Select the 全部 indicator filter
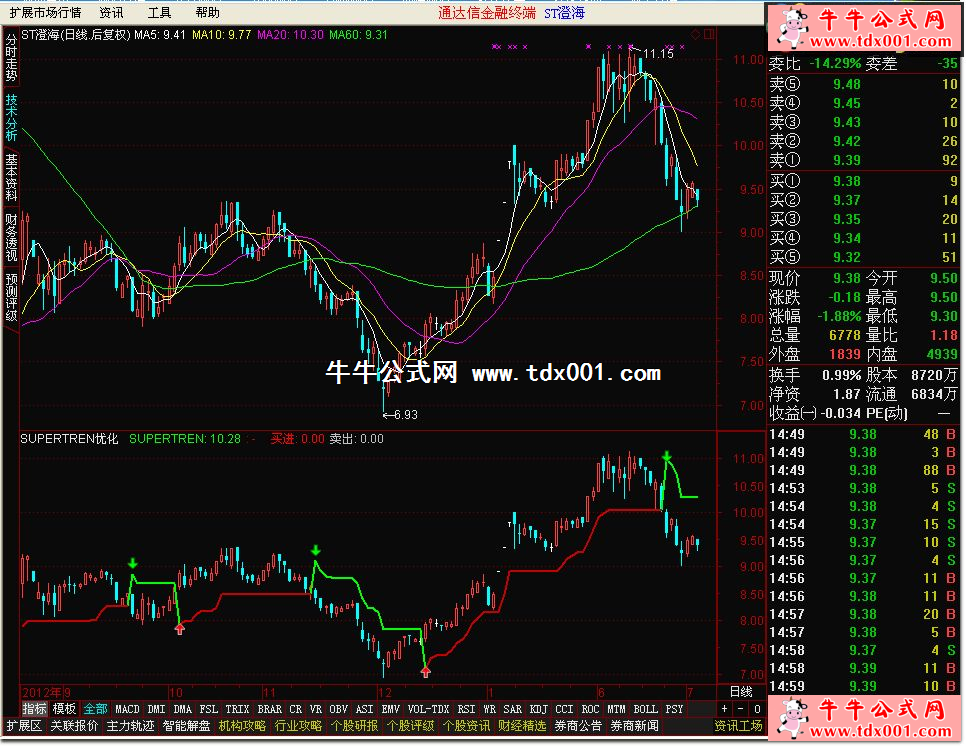The height and width of the screenshot is (746, 966). point(95,709)
